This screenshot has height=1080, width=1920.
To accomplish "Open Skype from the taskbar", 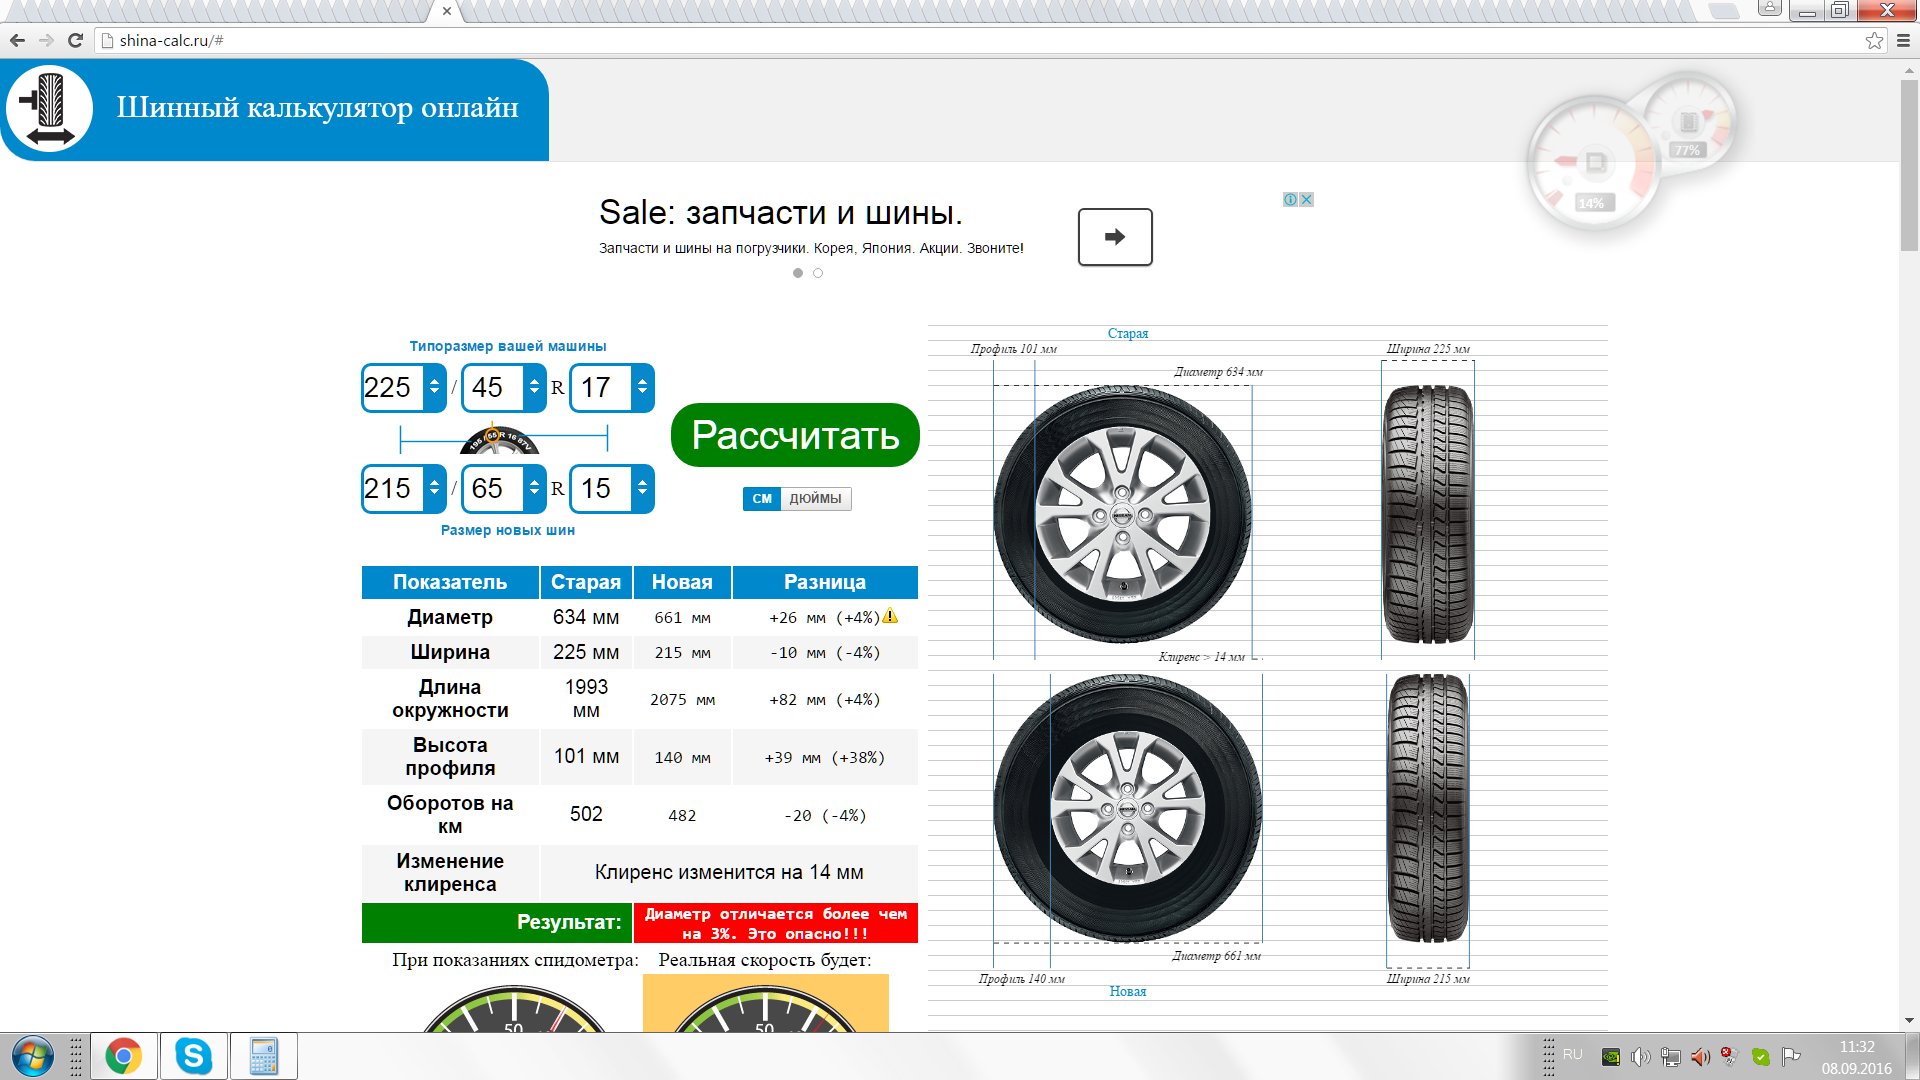I will click(193, 1056).
